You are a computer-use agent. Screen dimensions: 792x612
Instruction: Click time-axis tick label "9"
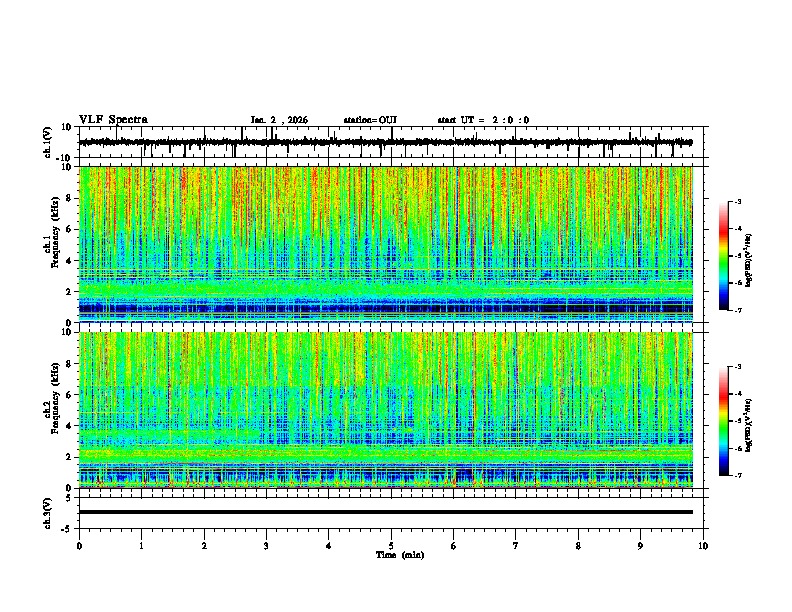coord(640,546)
